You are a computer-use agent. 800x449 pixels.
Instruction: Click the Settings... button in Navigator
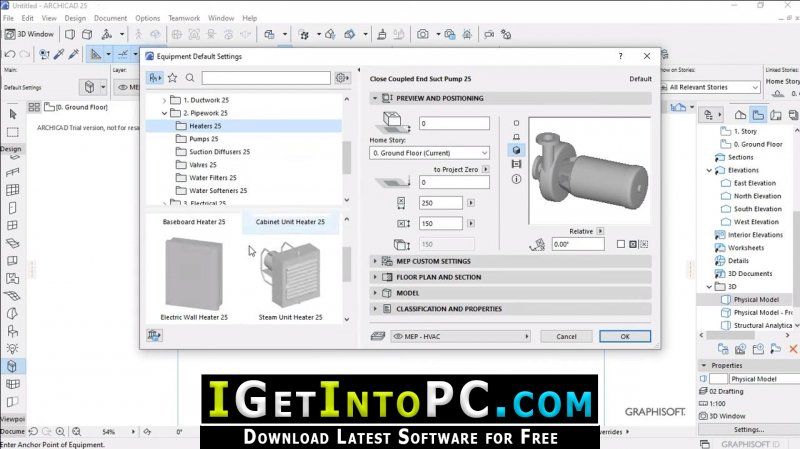coord(748,430)
